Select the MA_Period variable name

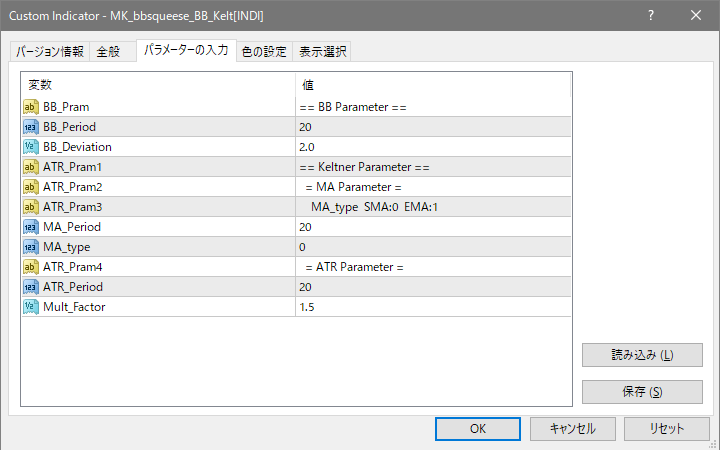pyautogui.click(x=72, y=227)
